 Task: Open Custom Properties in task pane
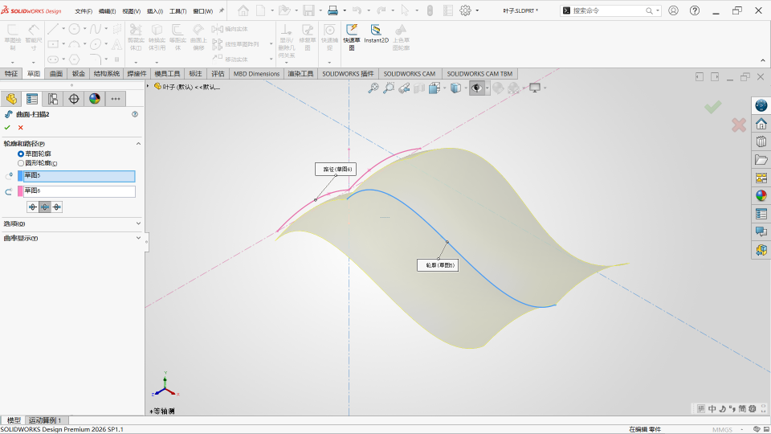tap(761, 214)
